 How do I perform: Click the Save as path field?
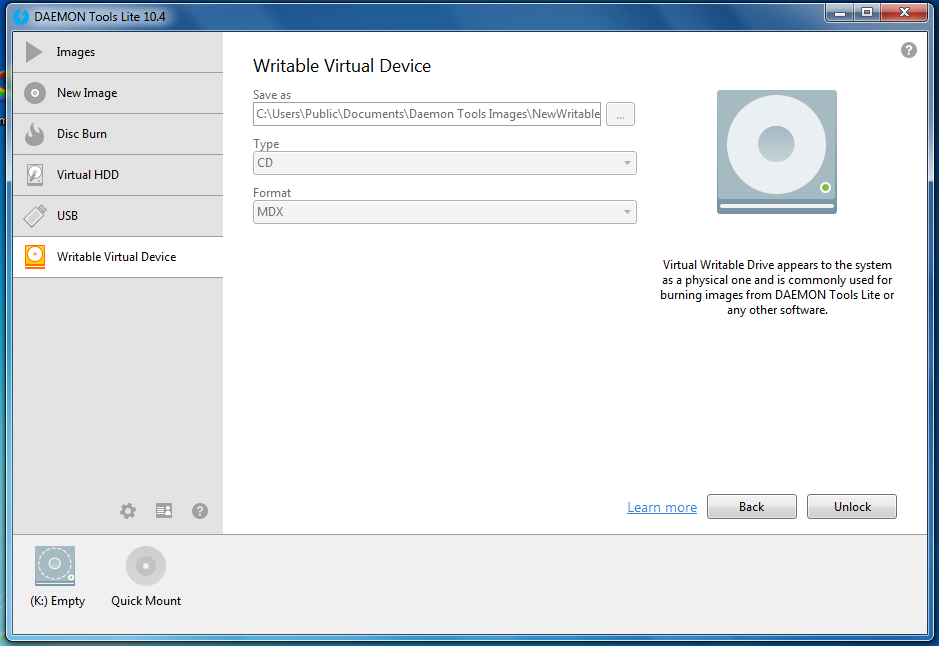427,114
